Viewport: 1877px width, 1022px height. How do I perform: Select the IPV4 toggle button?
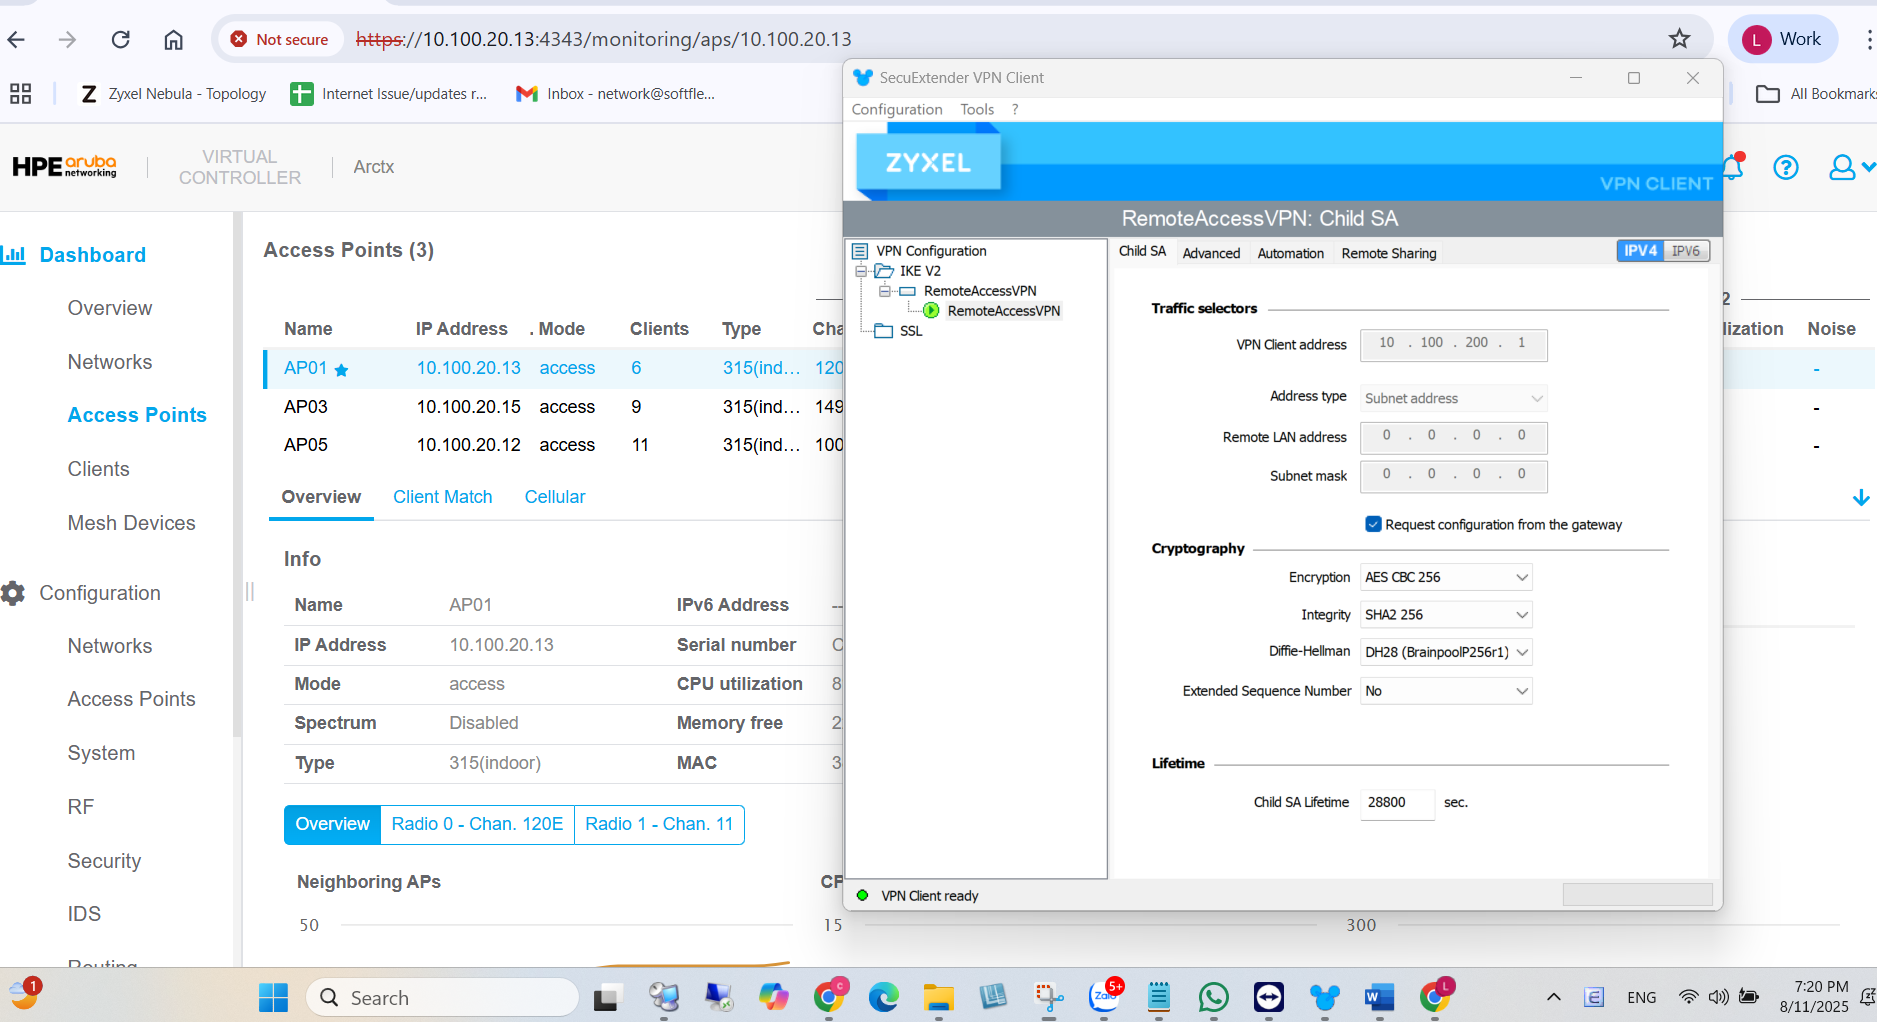1640,251
